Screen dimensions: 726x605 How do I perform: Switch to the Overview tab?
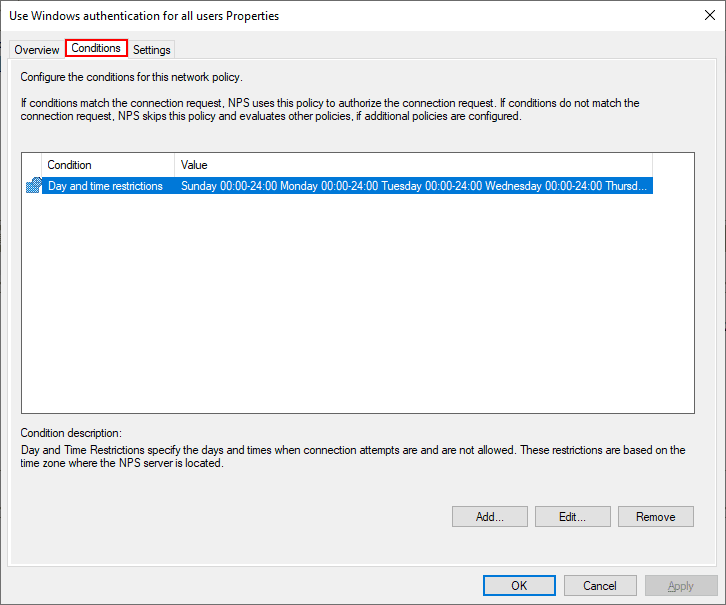coord(37,50)
